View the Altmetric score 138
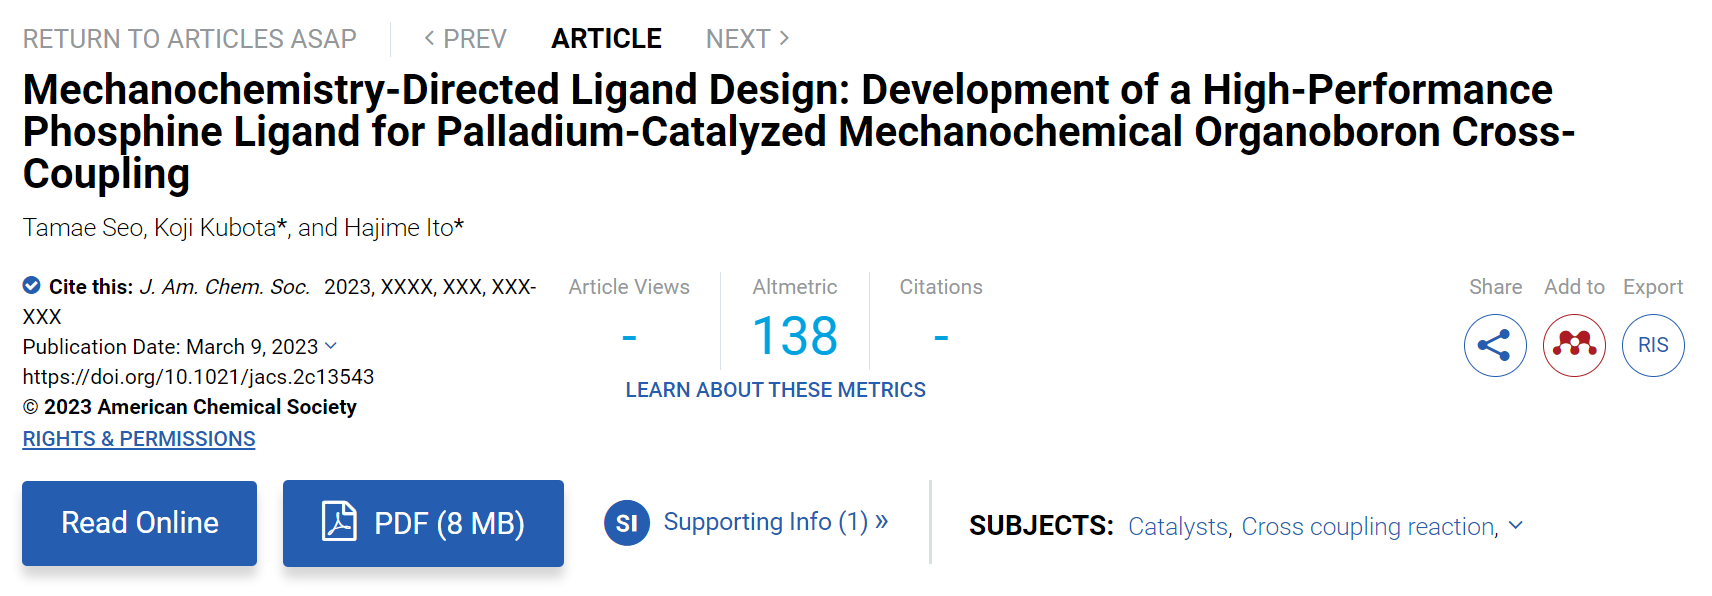 (795, 336)
